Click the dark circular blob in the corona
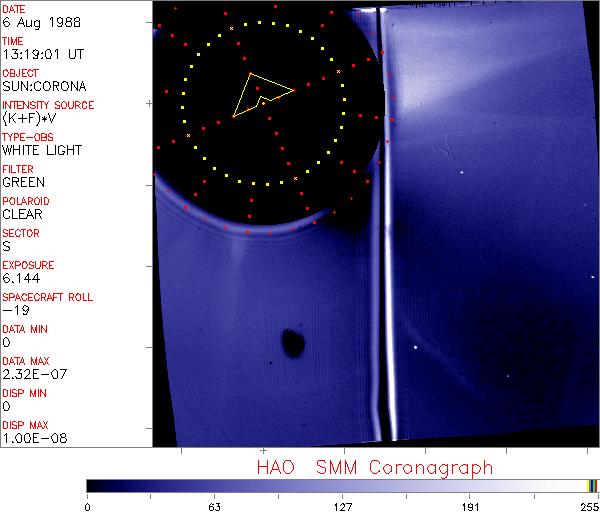Screen dimensions: 600x512 (293, 342)
